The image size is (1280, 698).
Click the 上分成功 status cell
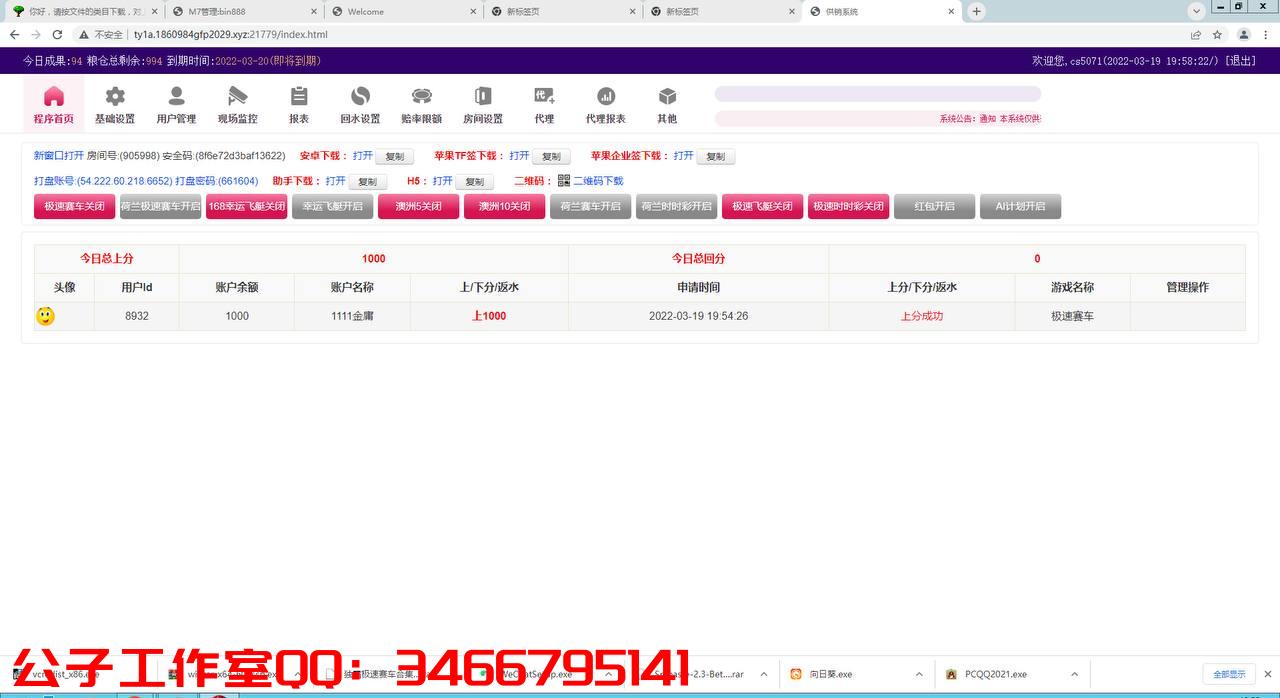click(922, 316)
